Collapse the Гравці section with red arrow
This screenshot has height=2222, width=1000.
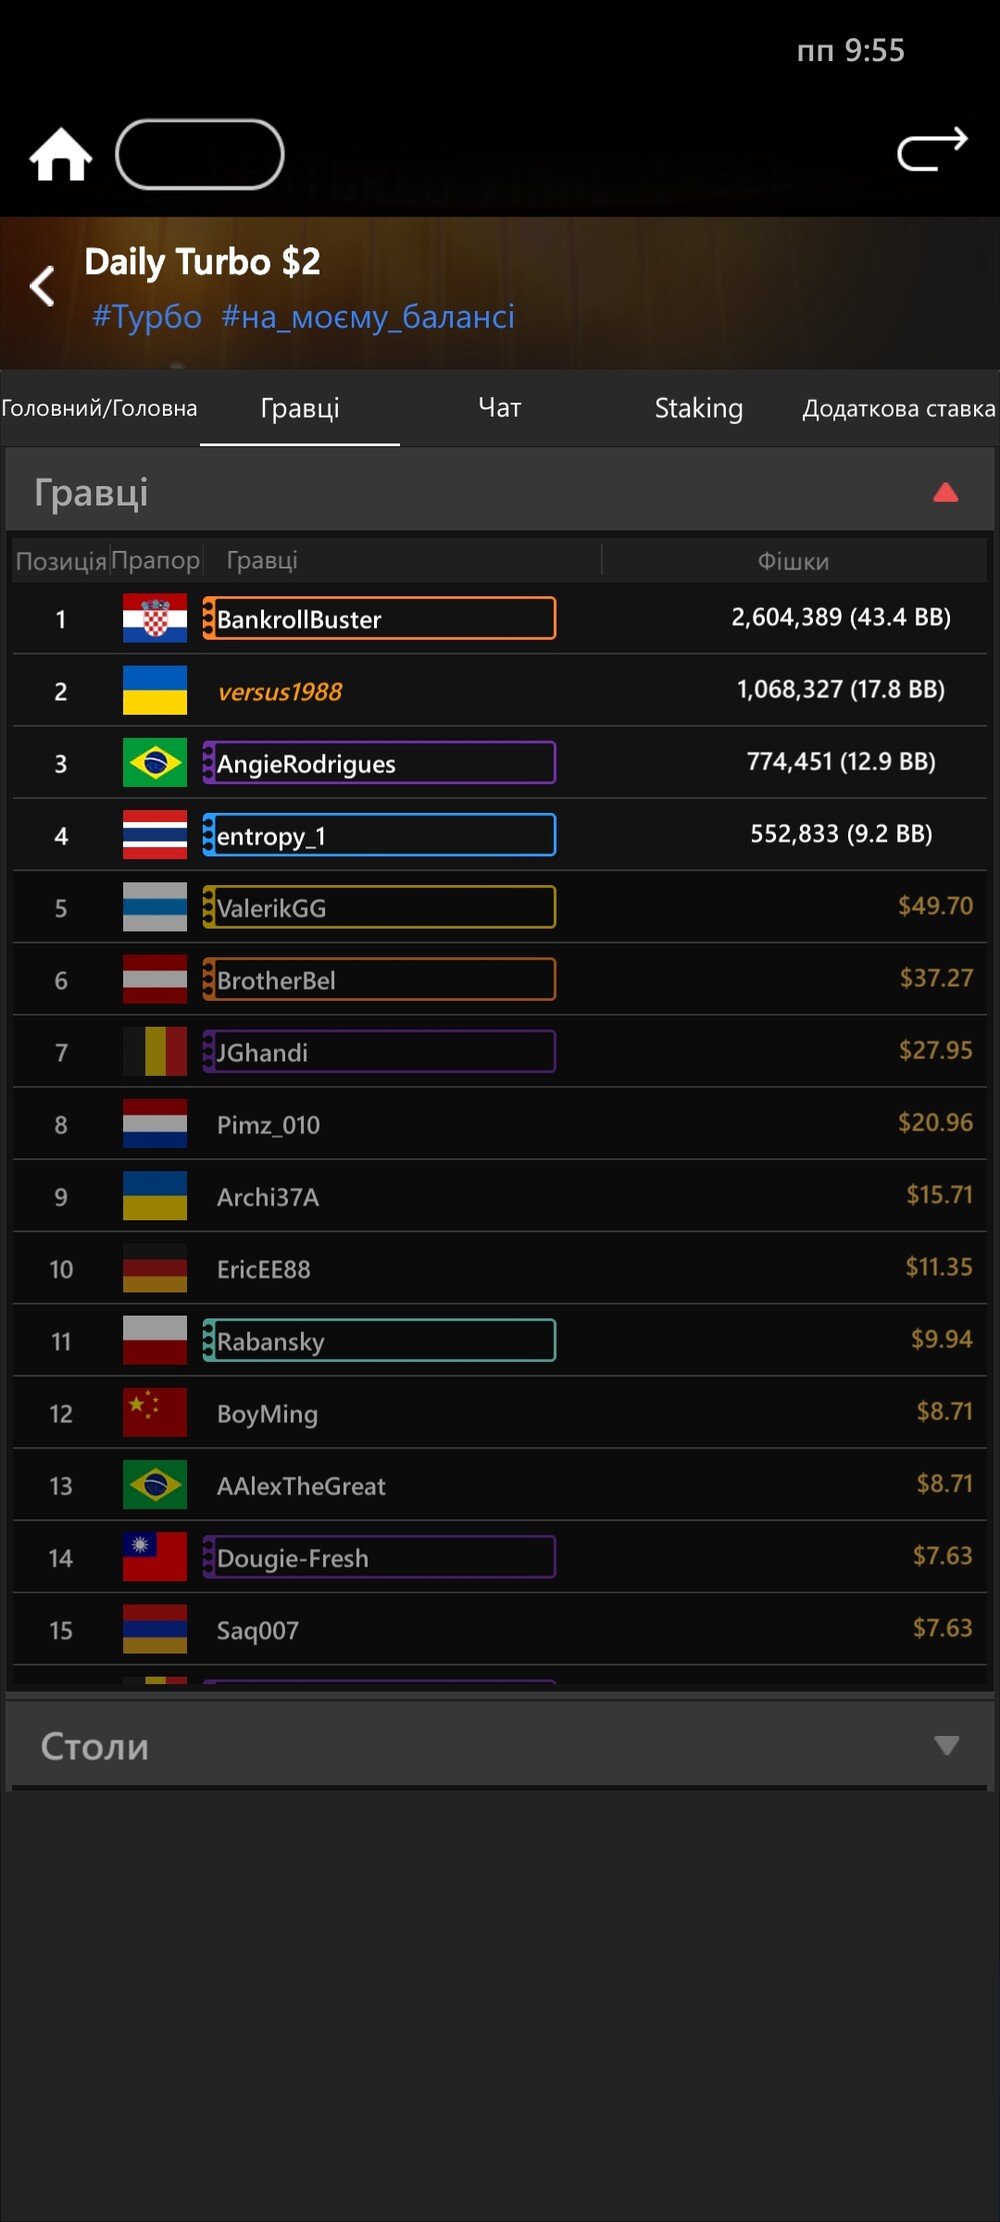coord(945,492)
